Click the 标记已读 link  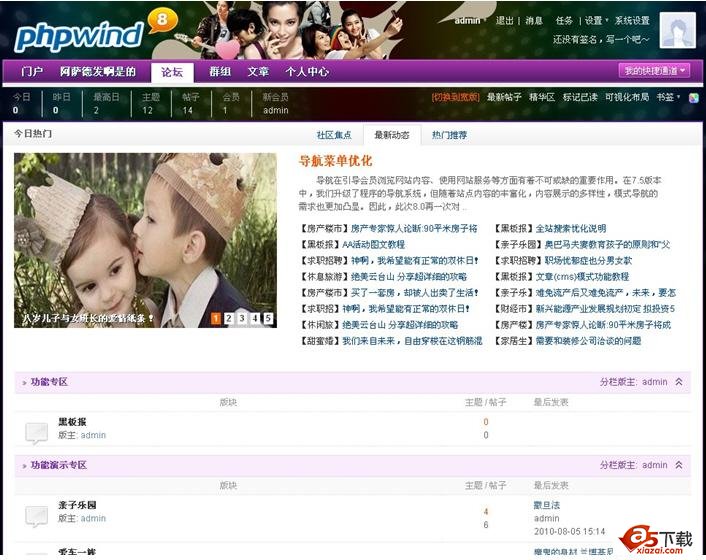(580, 97)
